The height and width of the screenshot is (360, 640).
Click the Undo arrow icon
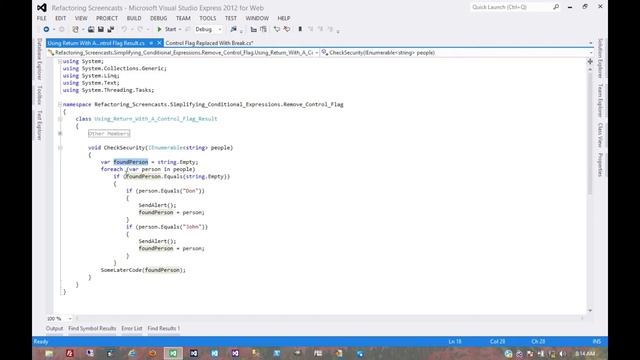[124, 29]
